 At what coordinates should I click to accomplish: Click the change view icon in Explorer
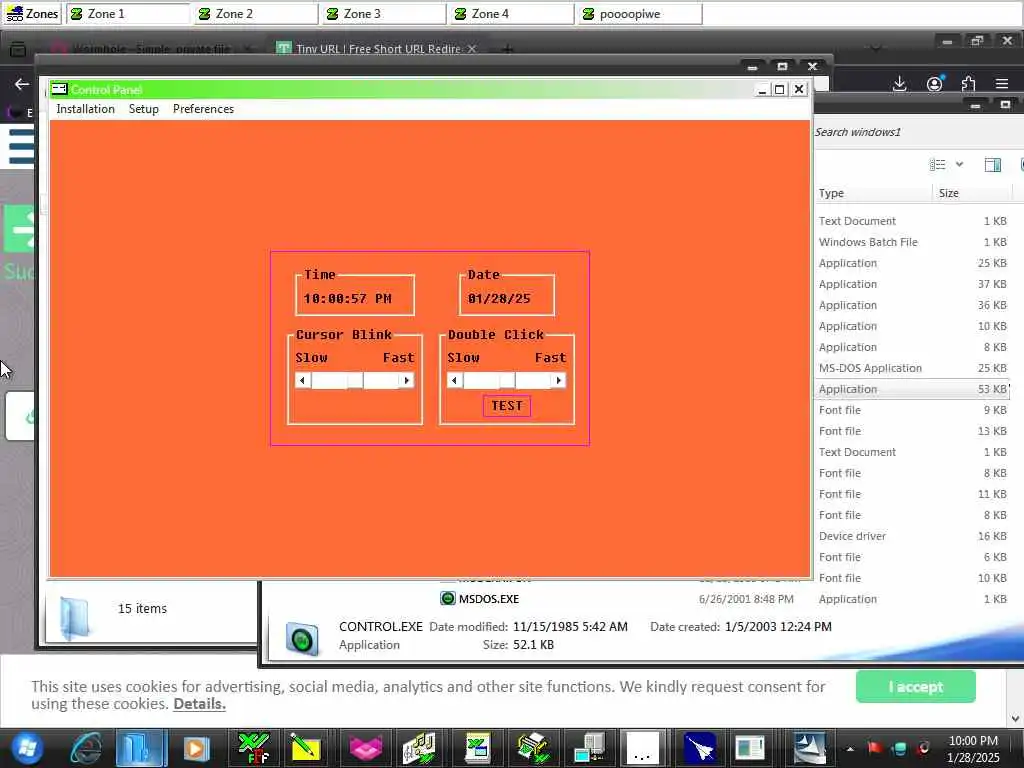point(938,165)
